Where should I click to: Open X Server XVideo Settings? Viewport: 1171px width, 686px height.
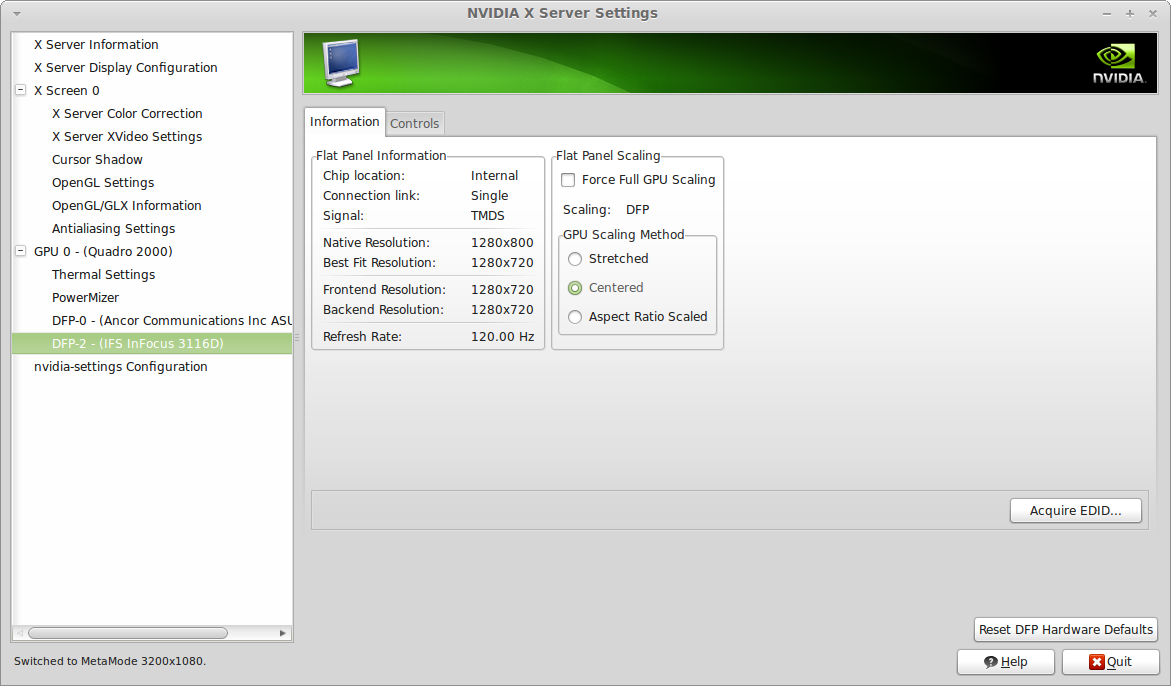point(127,137)
